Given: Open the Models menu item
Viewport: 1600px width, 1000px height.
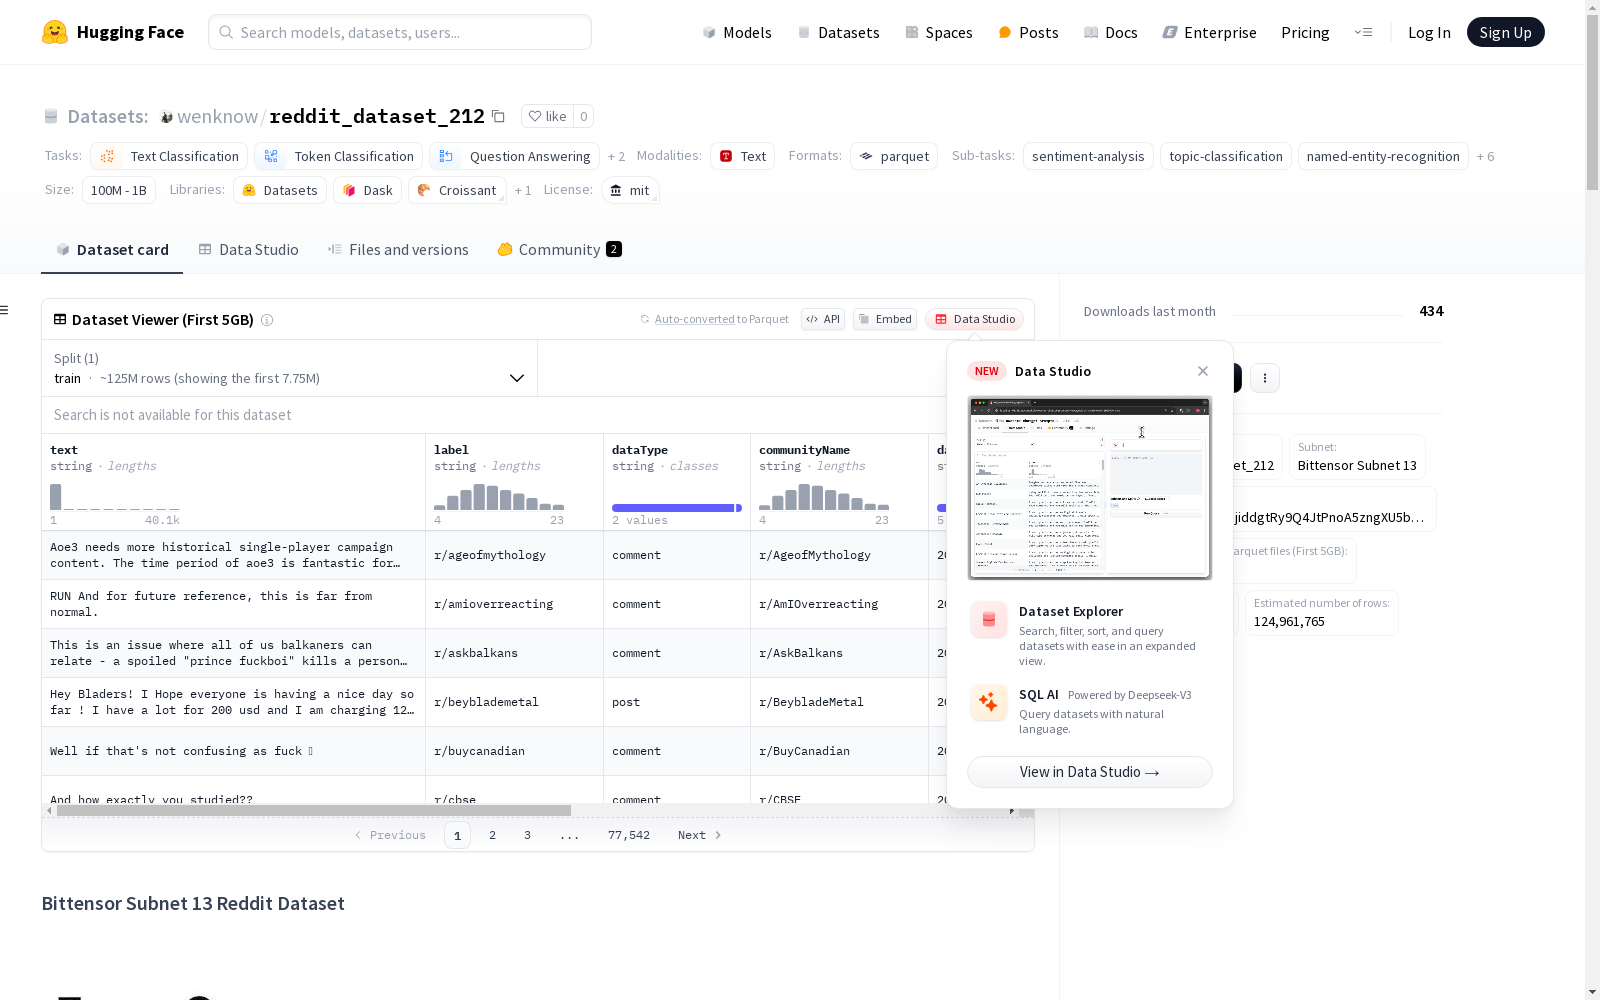Looking at the screenshot, I should [737, 32].
